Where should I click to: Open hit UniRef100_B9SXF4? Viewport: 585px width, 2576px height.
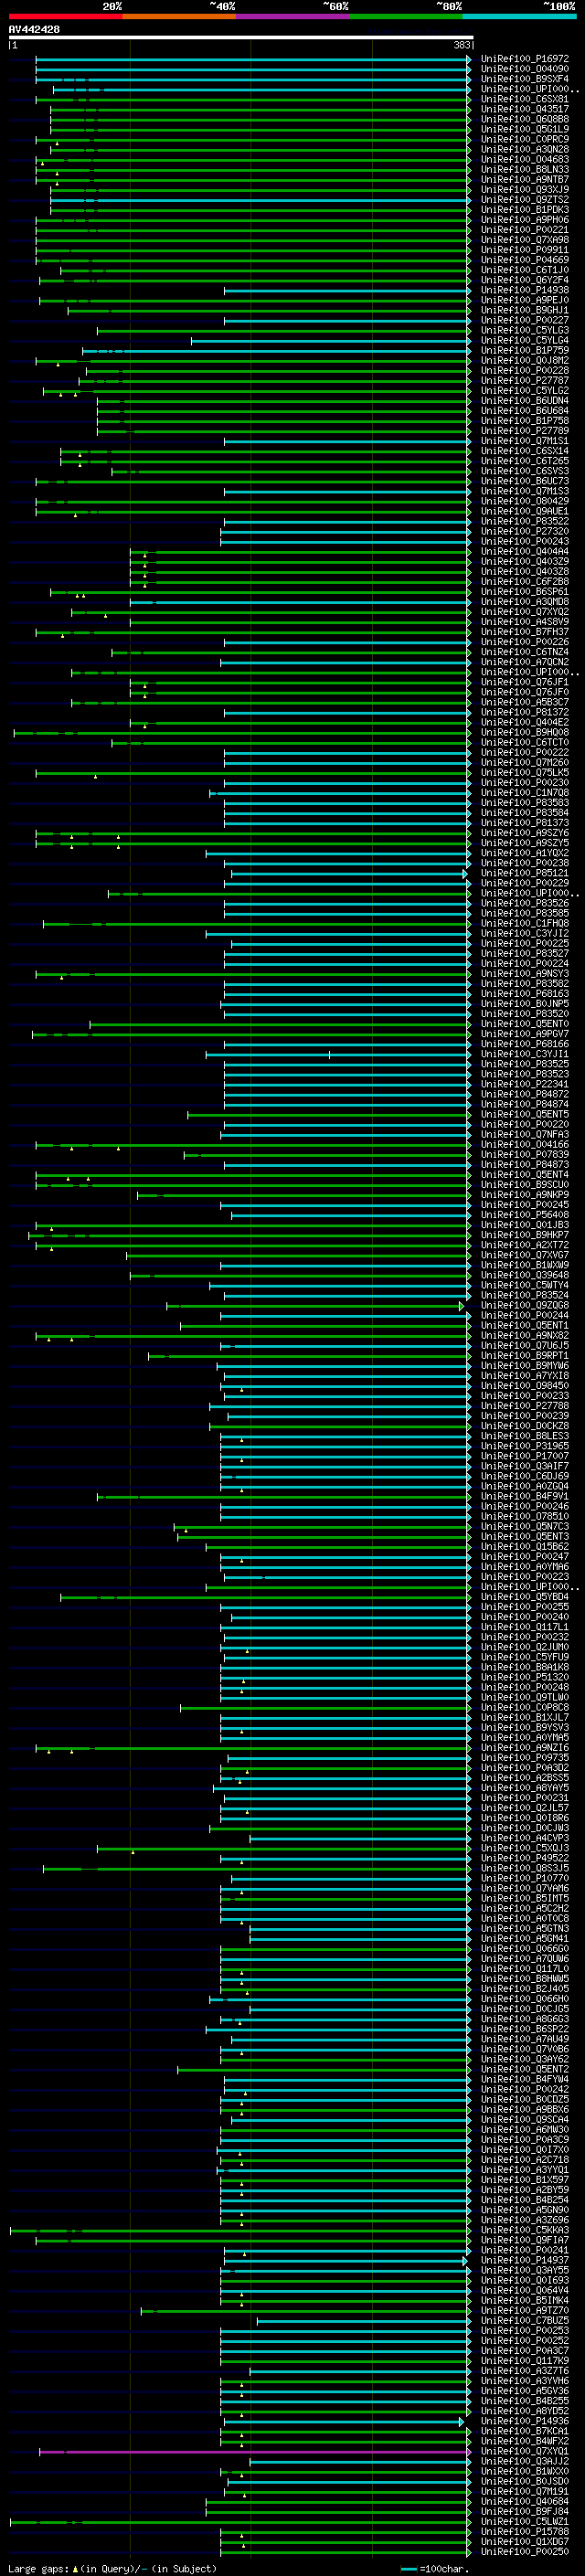click(x=524, y=79)
